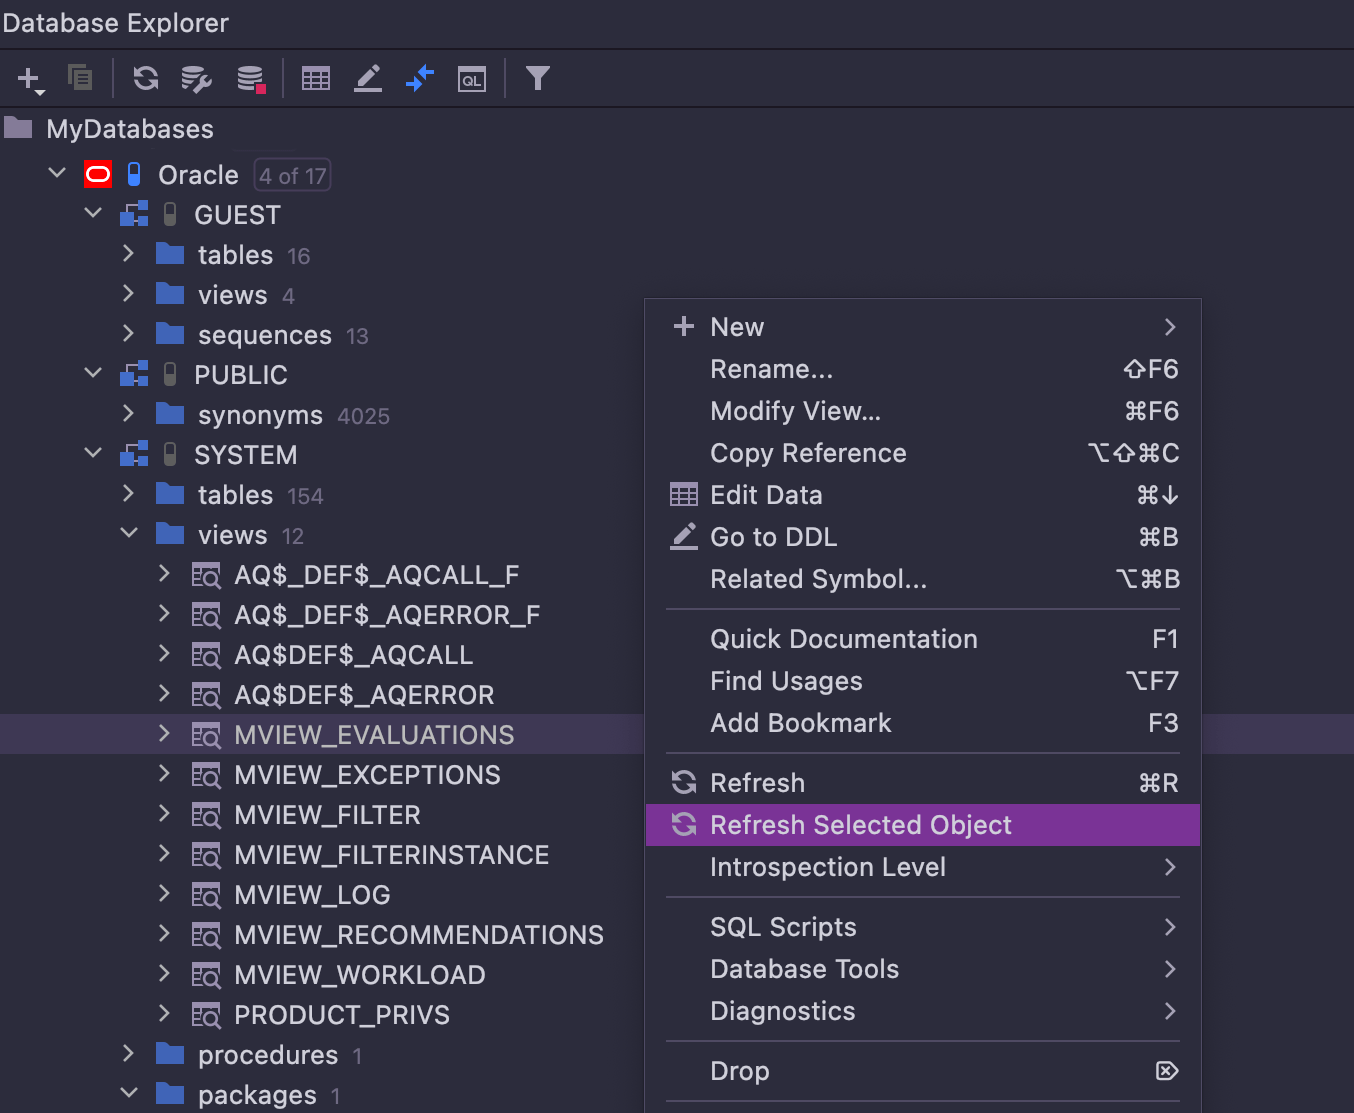The width and height of the screenshot is (1354, 1113).
Task: Select Modify View... in the context menu
Action: pyautogui.click(x=795, y=411)
